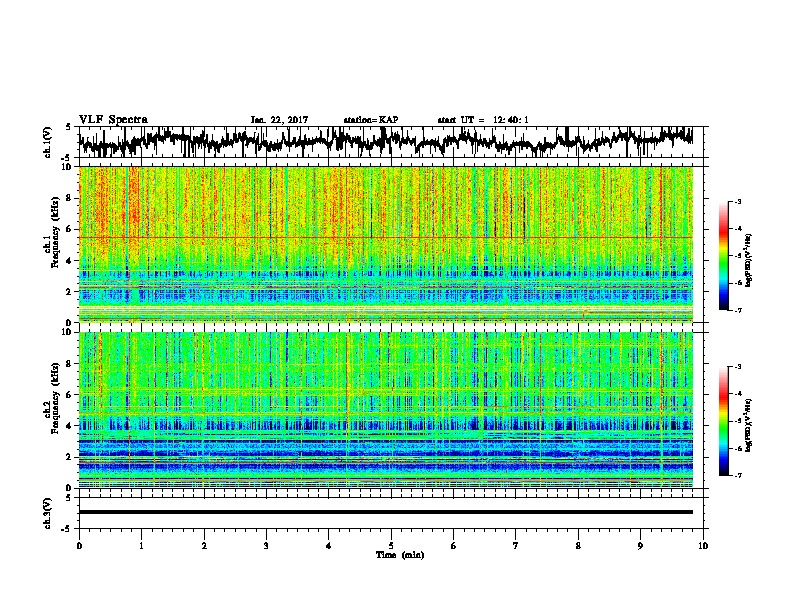Click the ch.1 'Frequency (kHz)' axis label
The height and width of the screenshot is (612, 792).
pos(55,233)
